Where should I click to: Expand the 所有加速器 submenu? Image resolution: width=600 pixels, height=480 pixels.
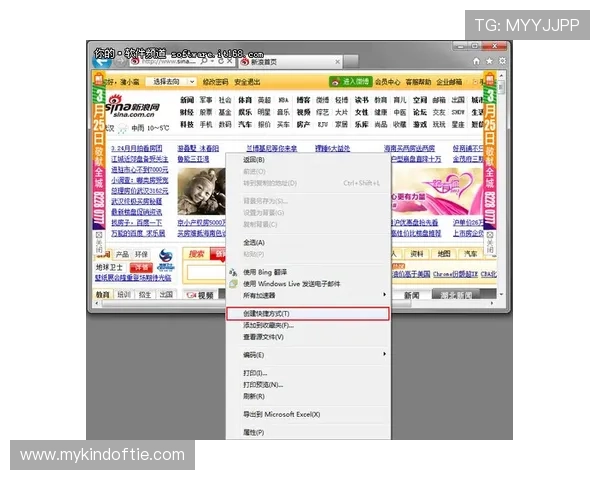click(x=384, y=295)
